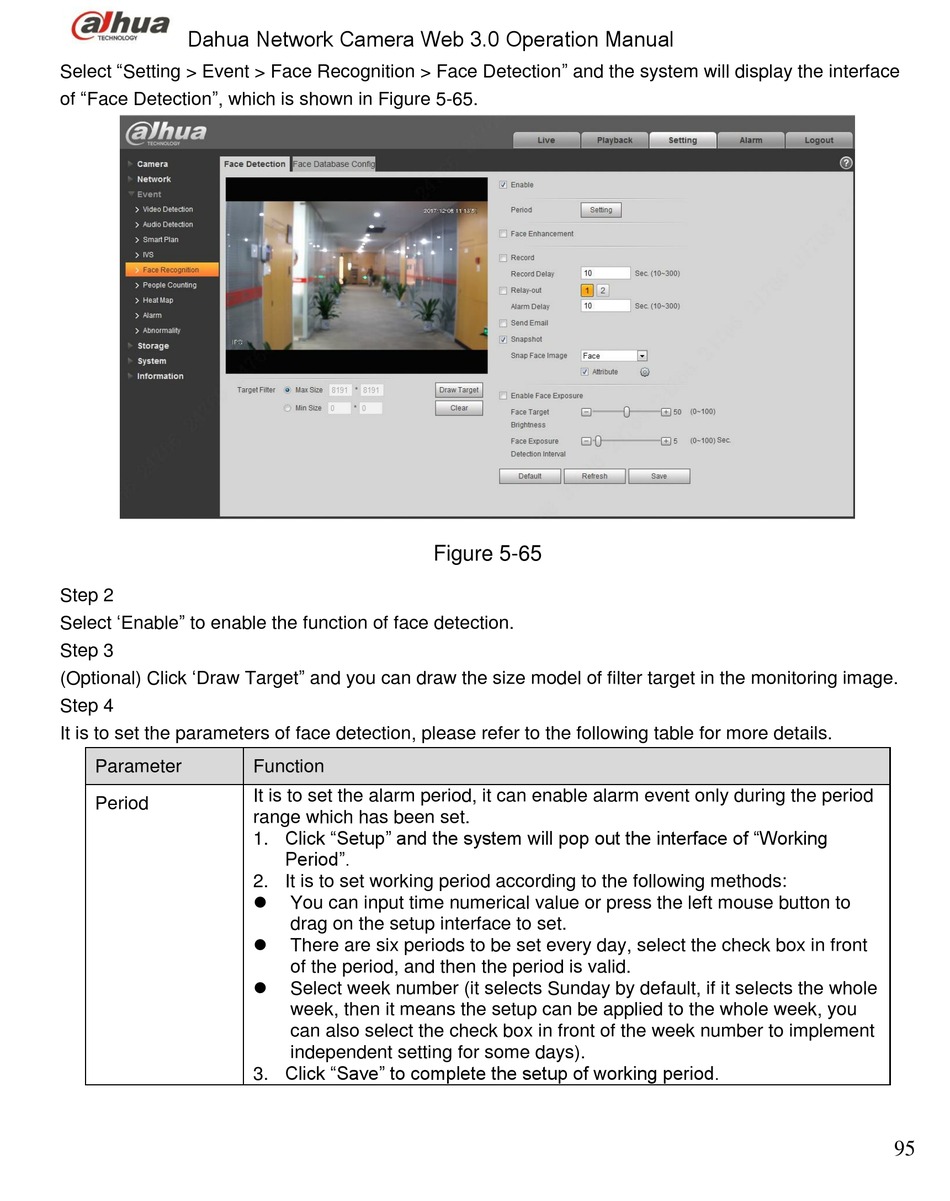Uncheck the Attribute checkbox

tap(585, 372)
